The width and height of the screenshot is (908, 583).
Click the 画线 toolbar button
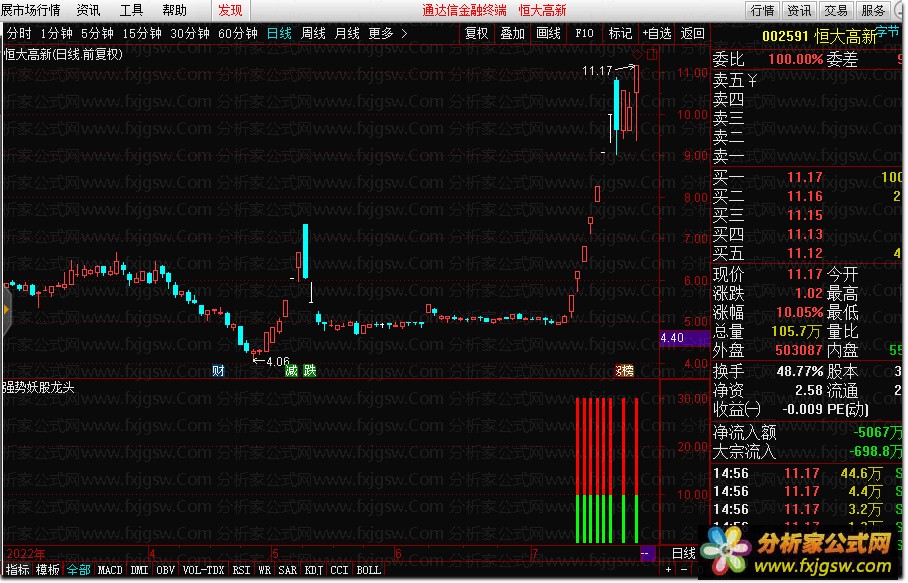click(548, 34)
